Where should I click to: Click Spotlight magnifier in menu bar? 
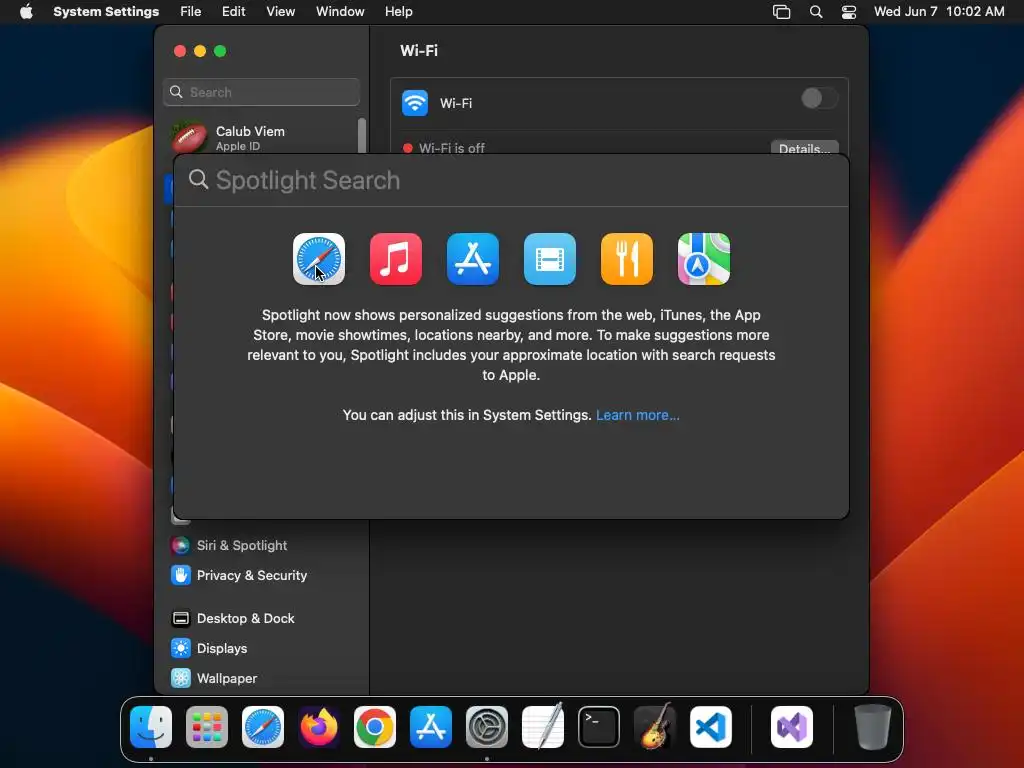click(816, 12)
